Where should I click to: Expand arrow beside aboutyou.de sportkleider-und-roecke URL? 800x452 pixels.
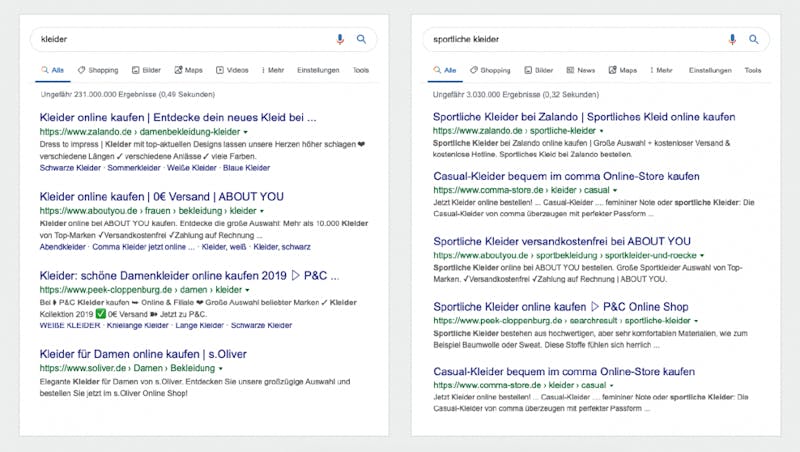pyautogui.click(x=702, y=256)
